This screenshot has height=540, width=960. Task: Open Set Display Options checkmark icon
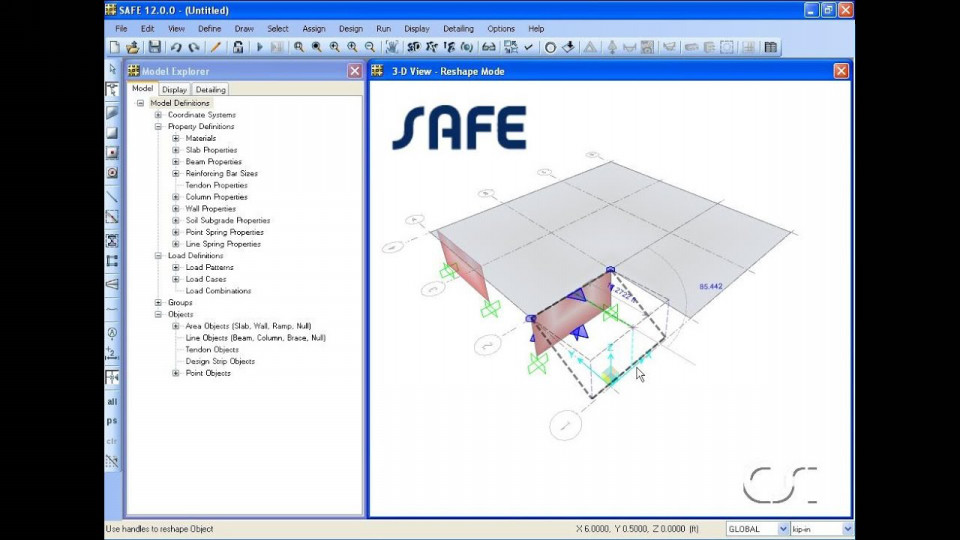528,47
